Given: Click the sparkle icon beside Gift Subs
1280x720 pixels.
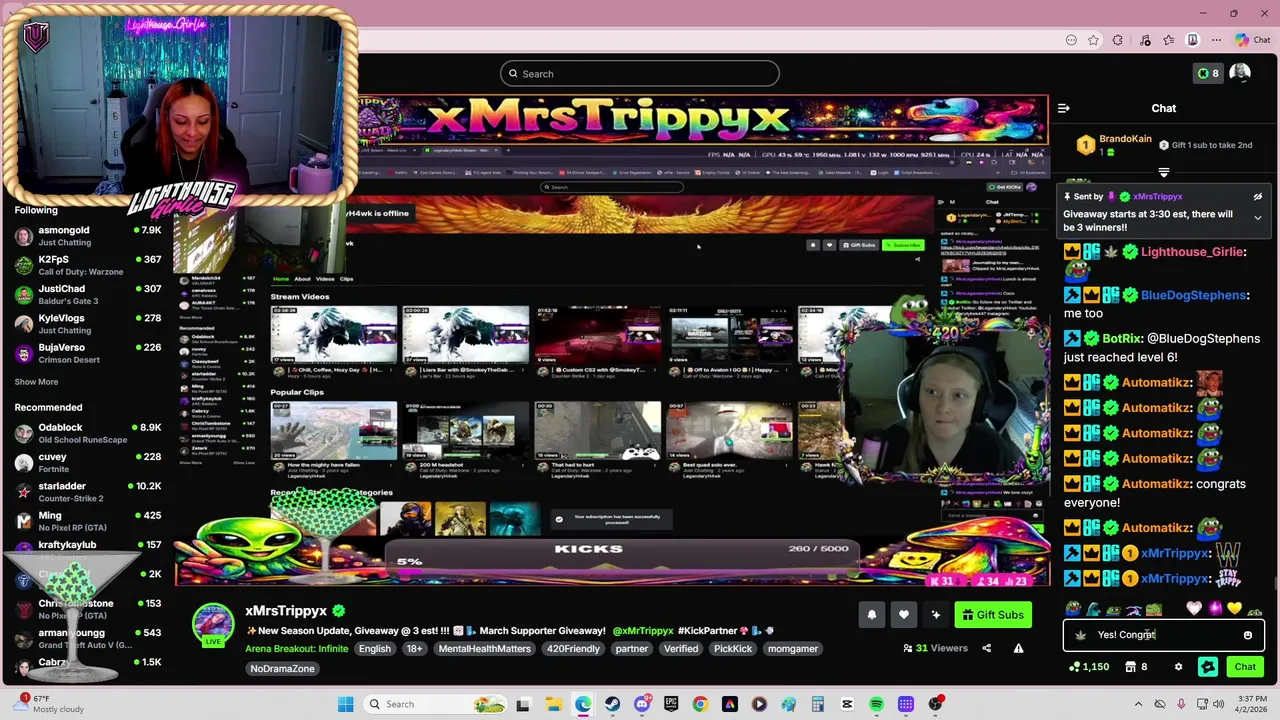Looking at the screenshot, I should pos(935,615).
